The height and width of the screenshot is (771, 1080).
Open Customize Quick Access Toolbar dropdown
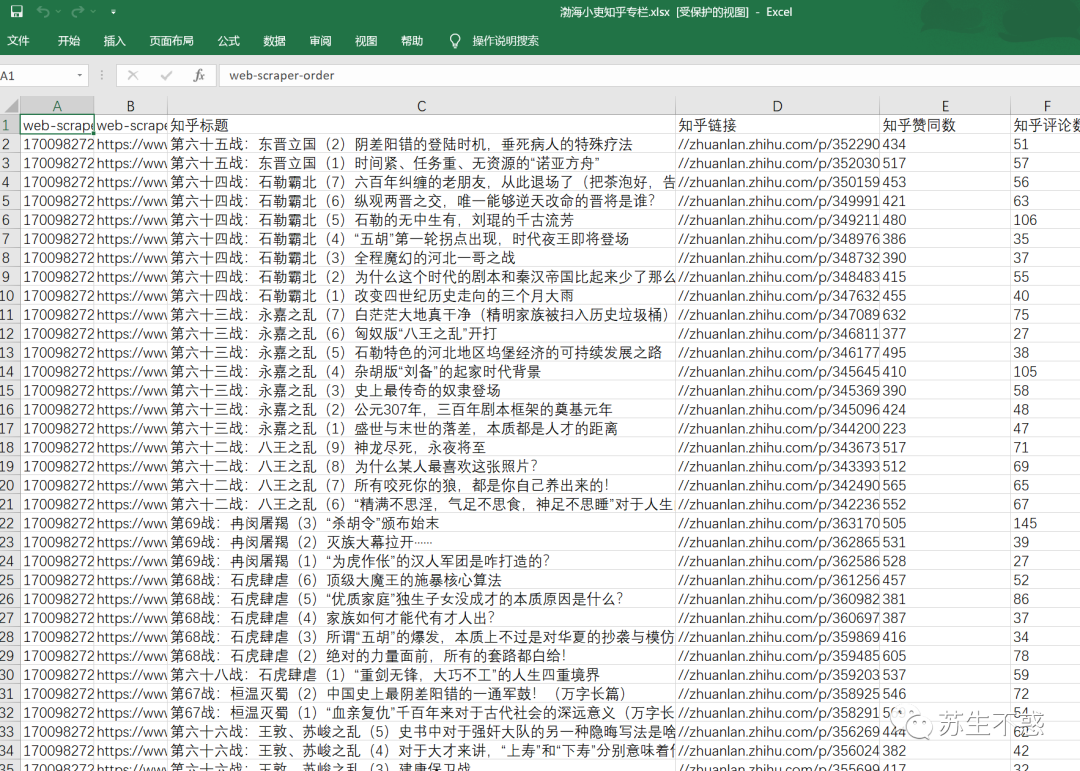tap(114, 12)
